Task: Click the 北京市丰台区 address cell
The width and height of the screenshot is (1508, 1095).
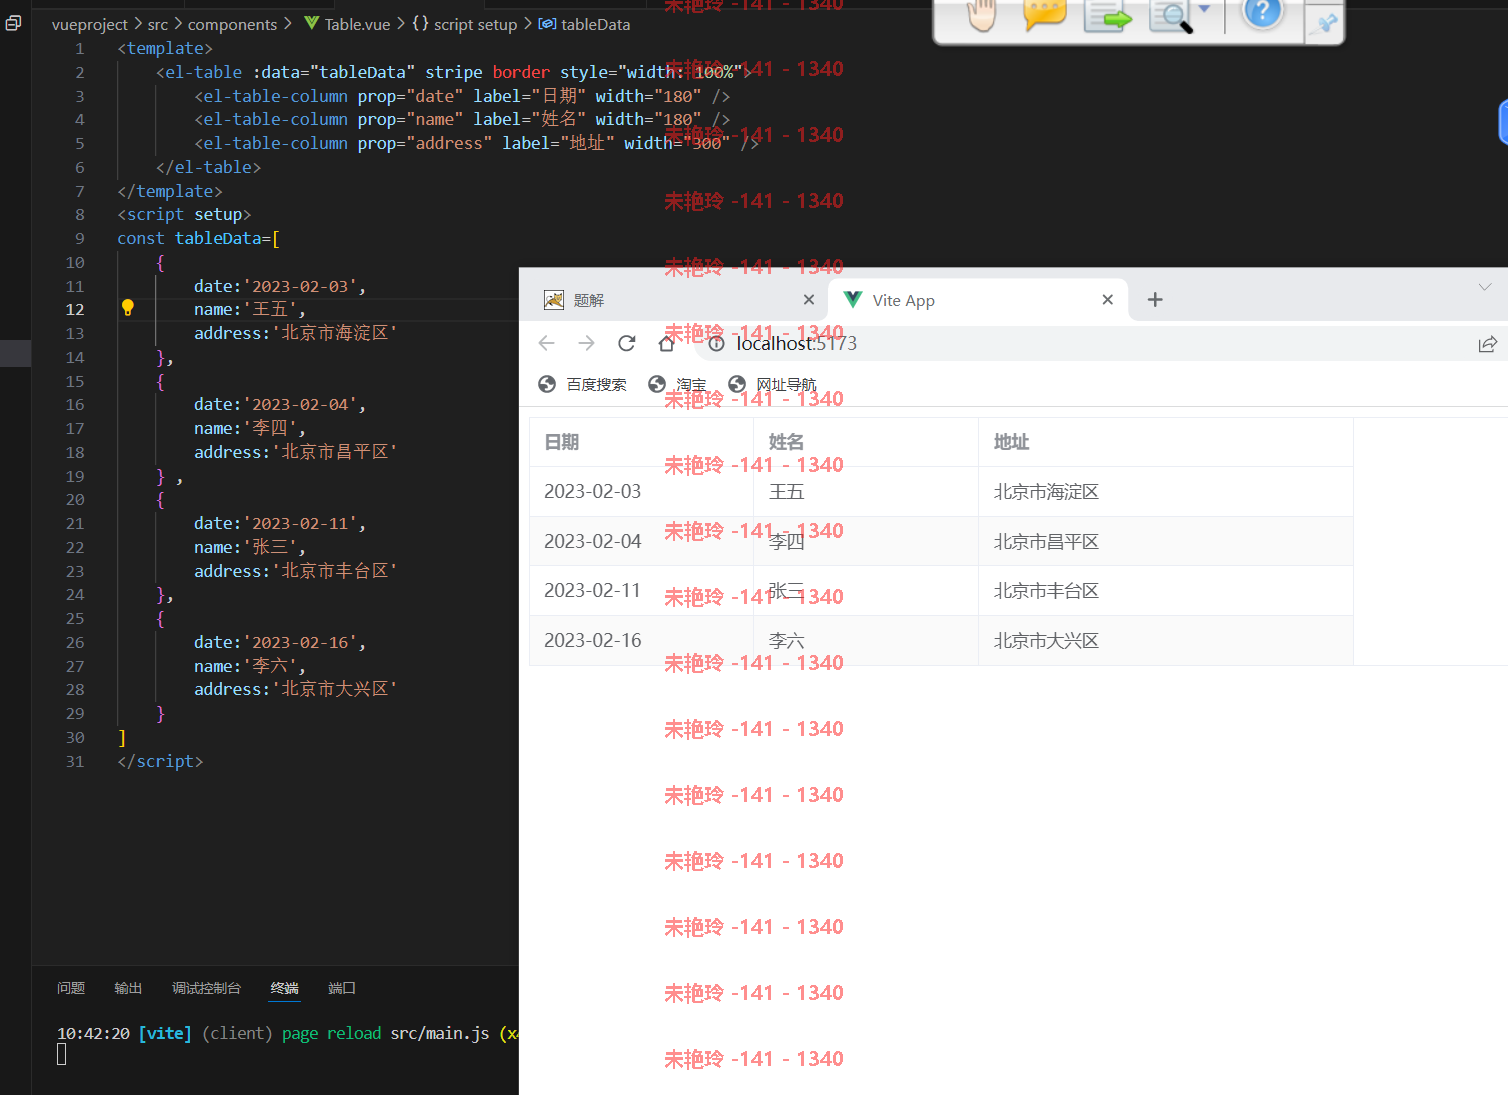Action: click(x=1166, y=591)
